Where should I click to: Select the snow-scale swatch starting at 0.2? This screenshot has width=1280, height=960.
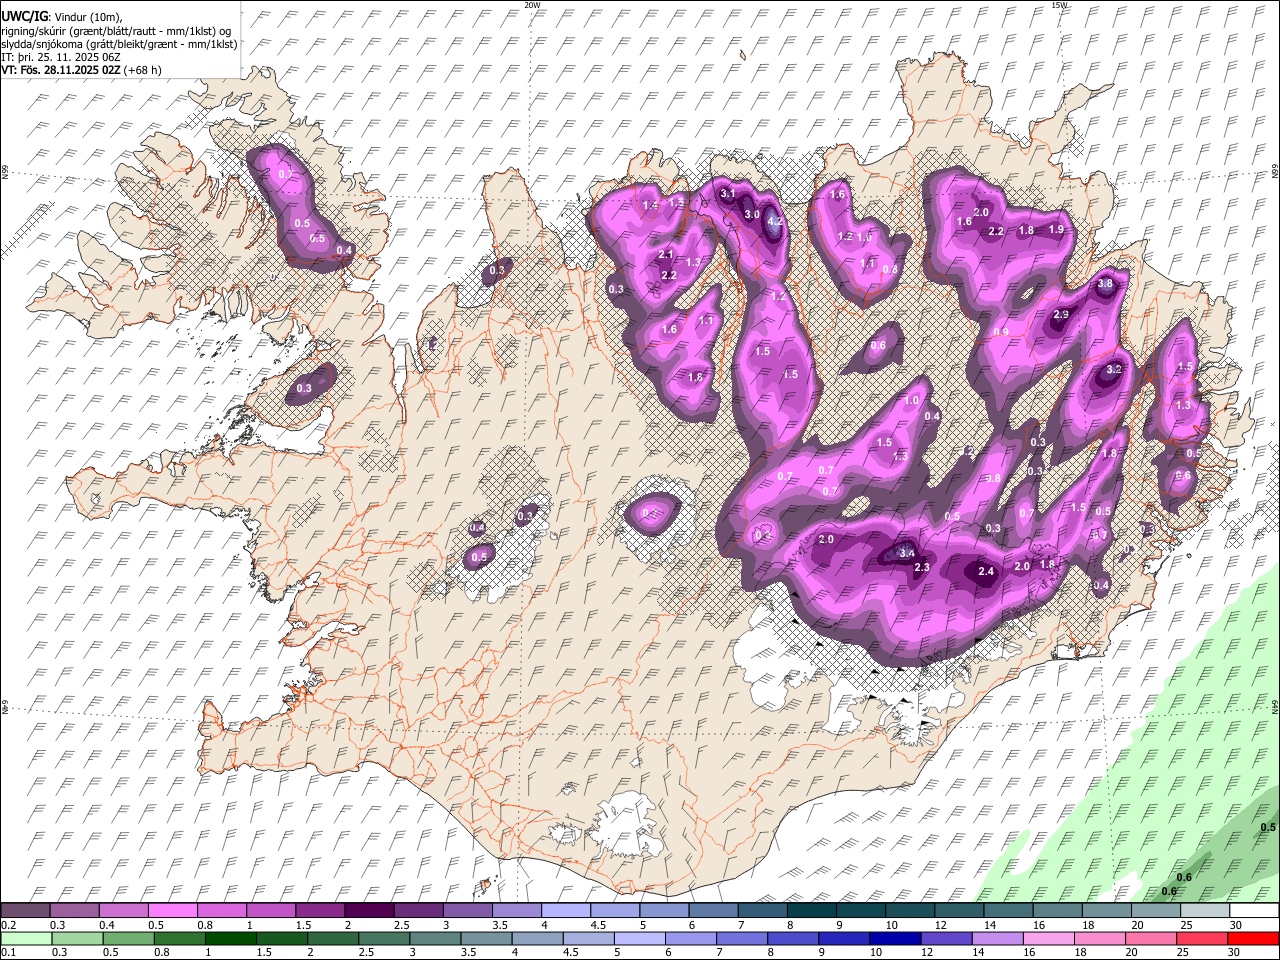coord(25,911)
